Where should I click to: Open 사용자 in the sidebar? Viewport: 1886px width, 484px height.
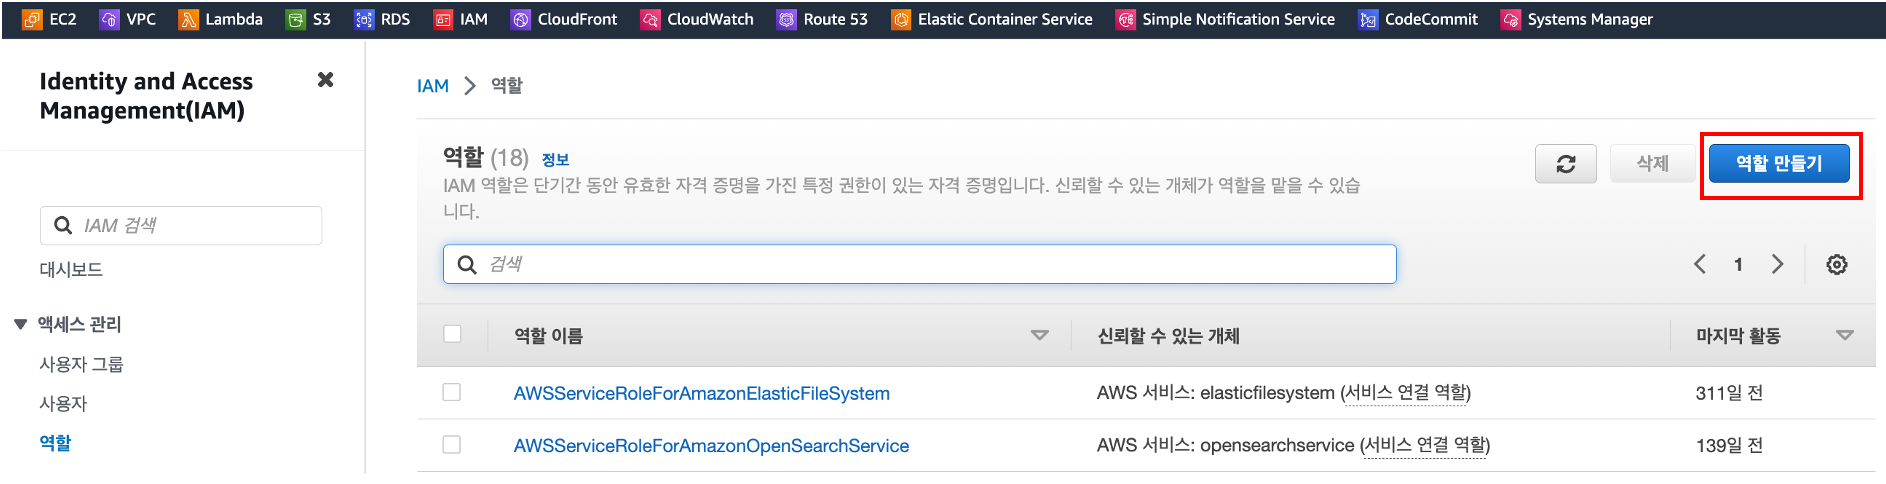point(63,403)
